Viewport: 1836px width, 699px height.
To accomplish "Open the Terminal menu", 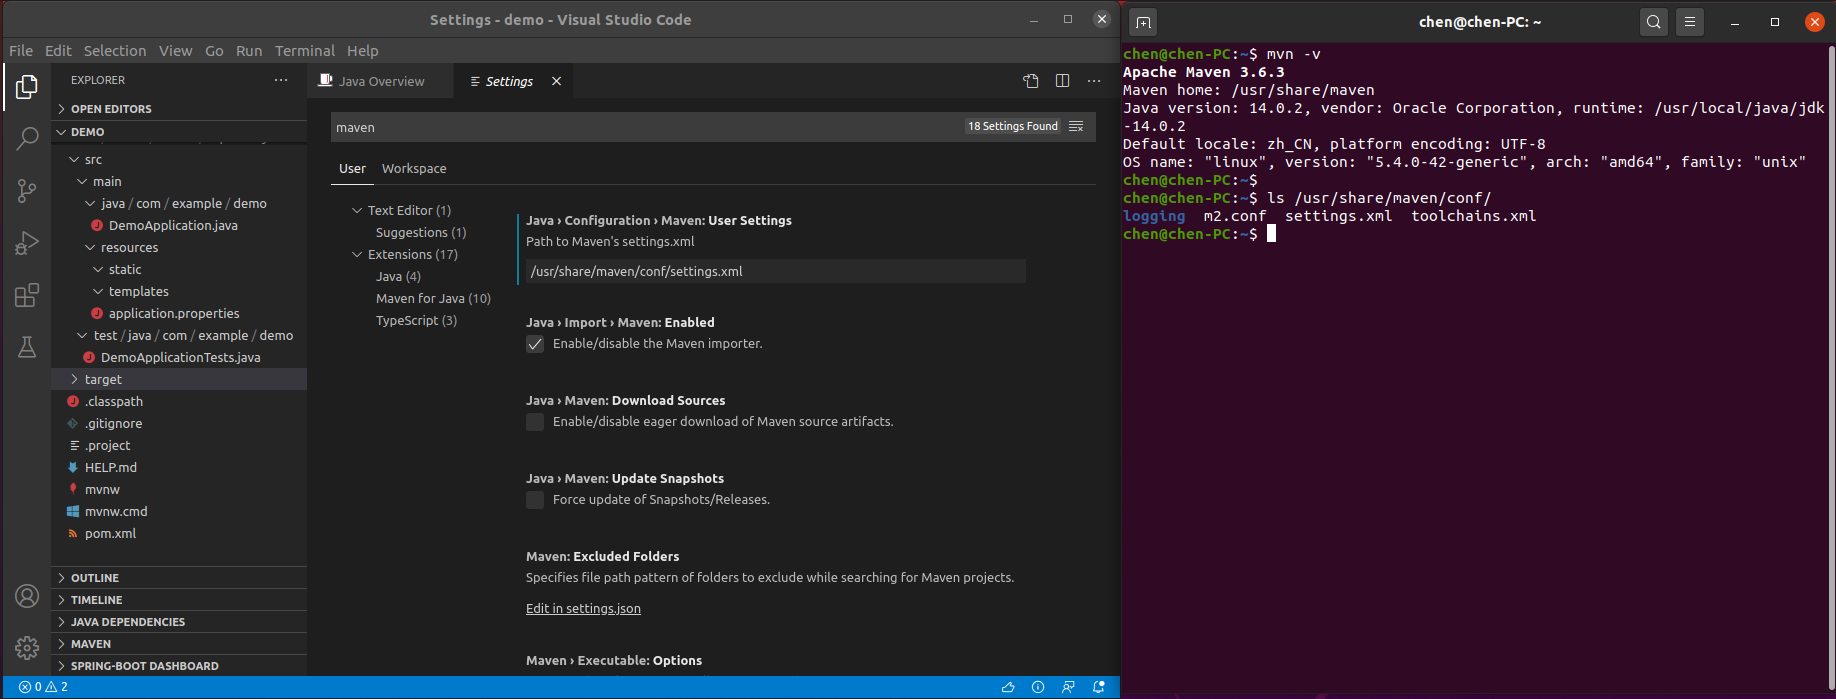I will pos(305,51).
